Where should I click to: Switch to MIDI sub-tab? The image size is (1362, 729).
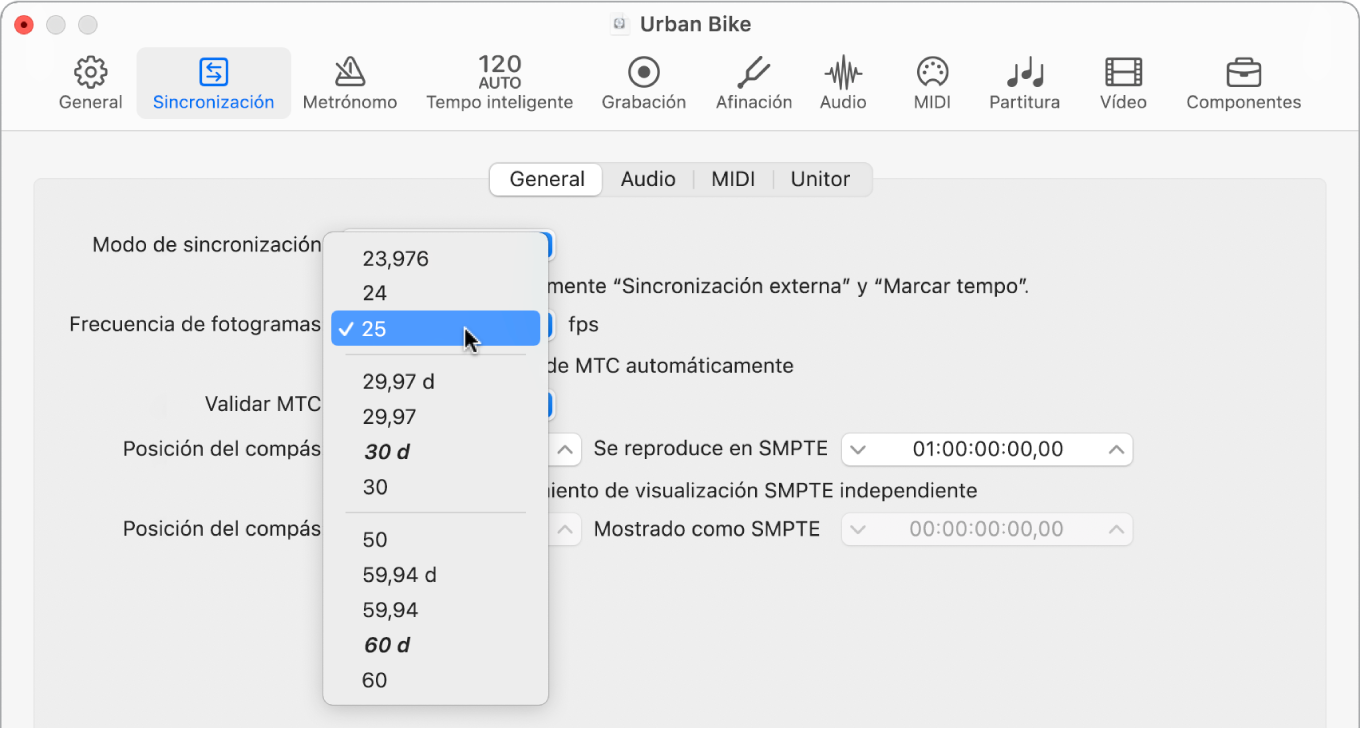[x=733, y=179]
